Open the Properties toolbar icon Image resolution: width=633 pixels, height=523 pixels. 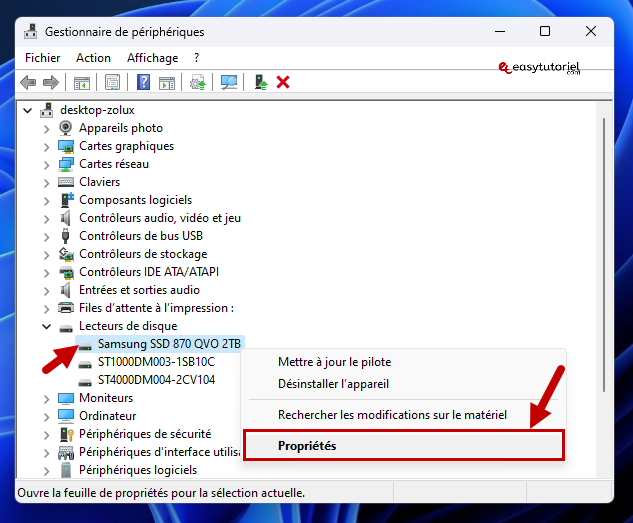[113, 83]
